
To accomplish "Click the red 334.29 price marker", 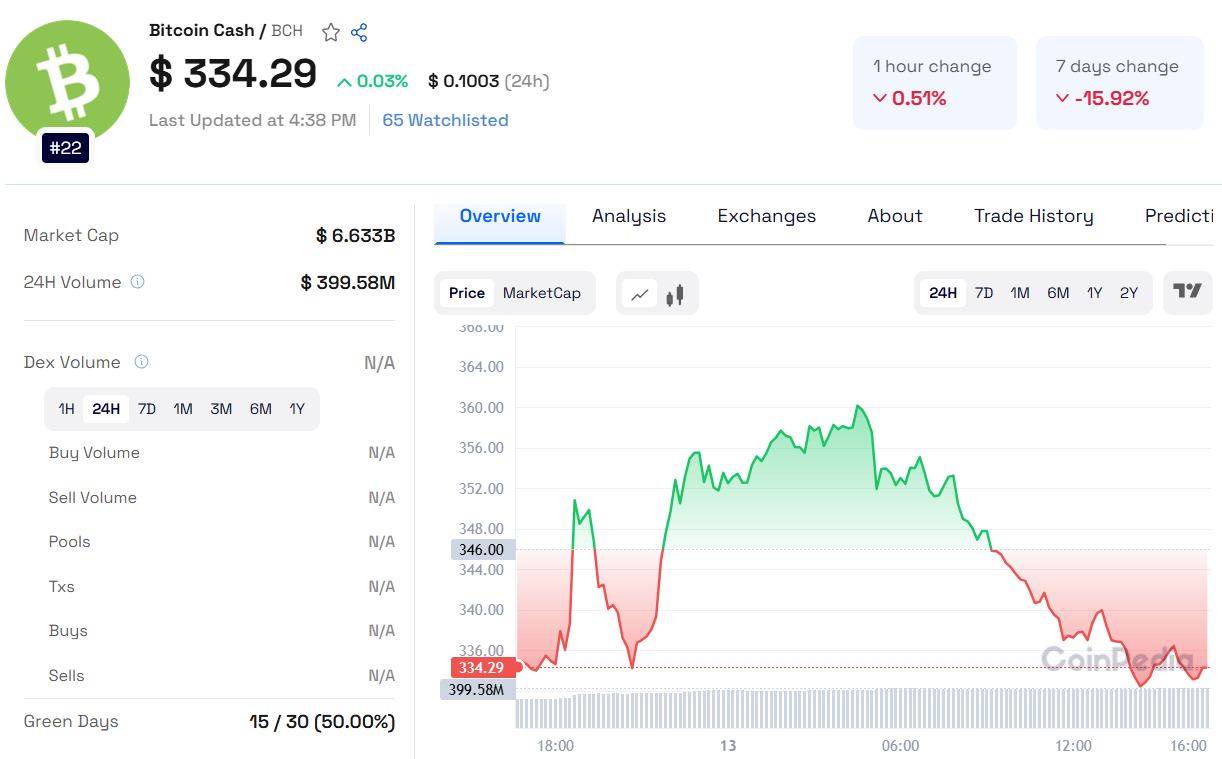I will pyautogui.click(x=484, y=667).
